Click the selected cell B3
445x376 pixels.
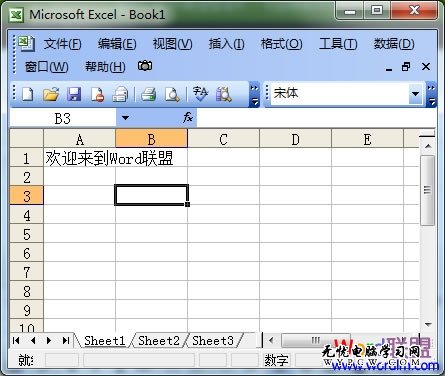click(152, 195)
